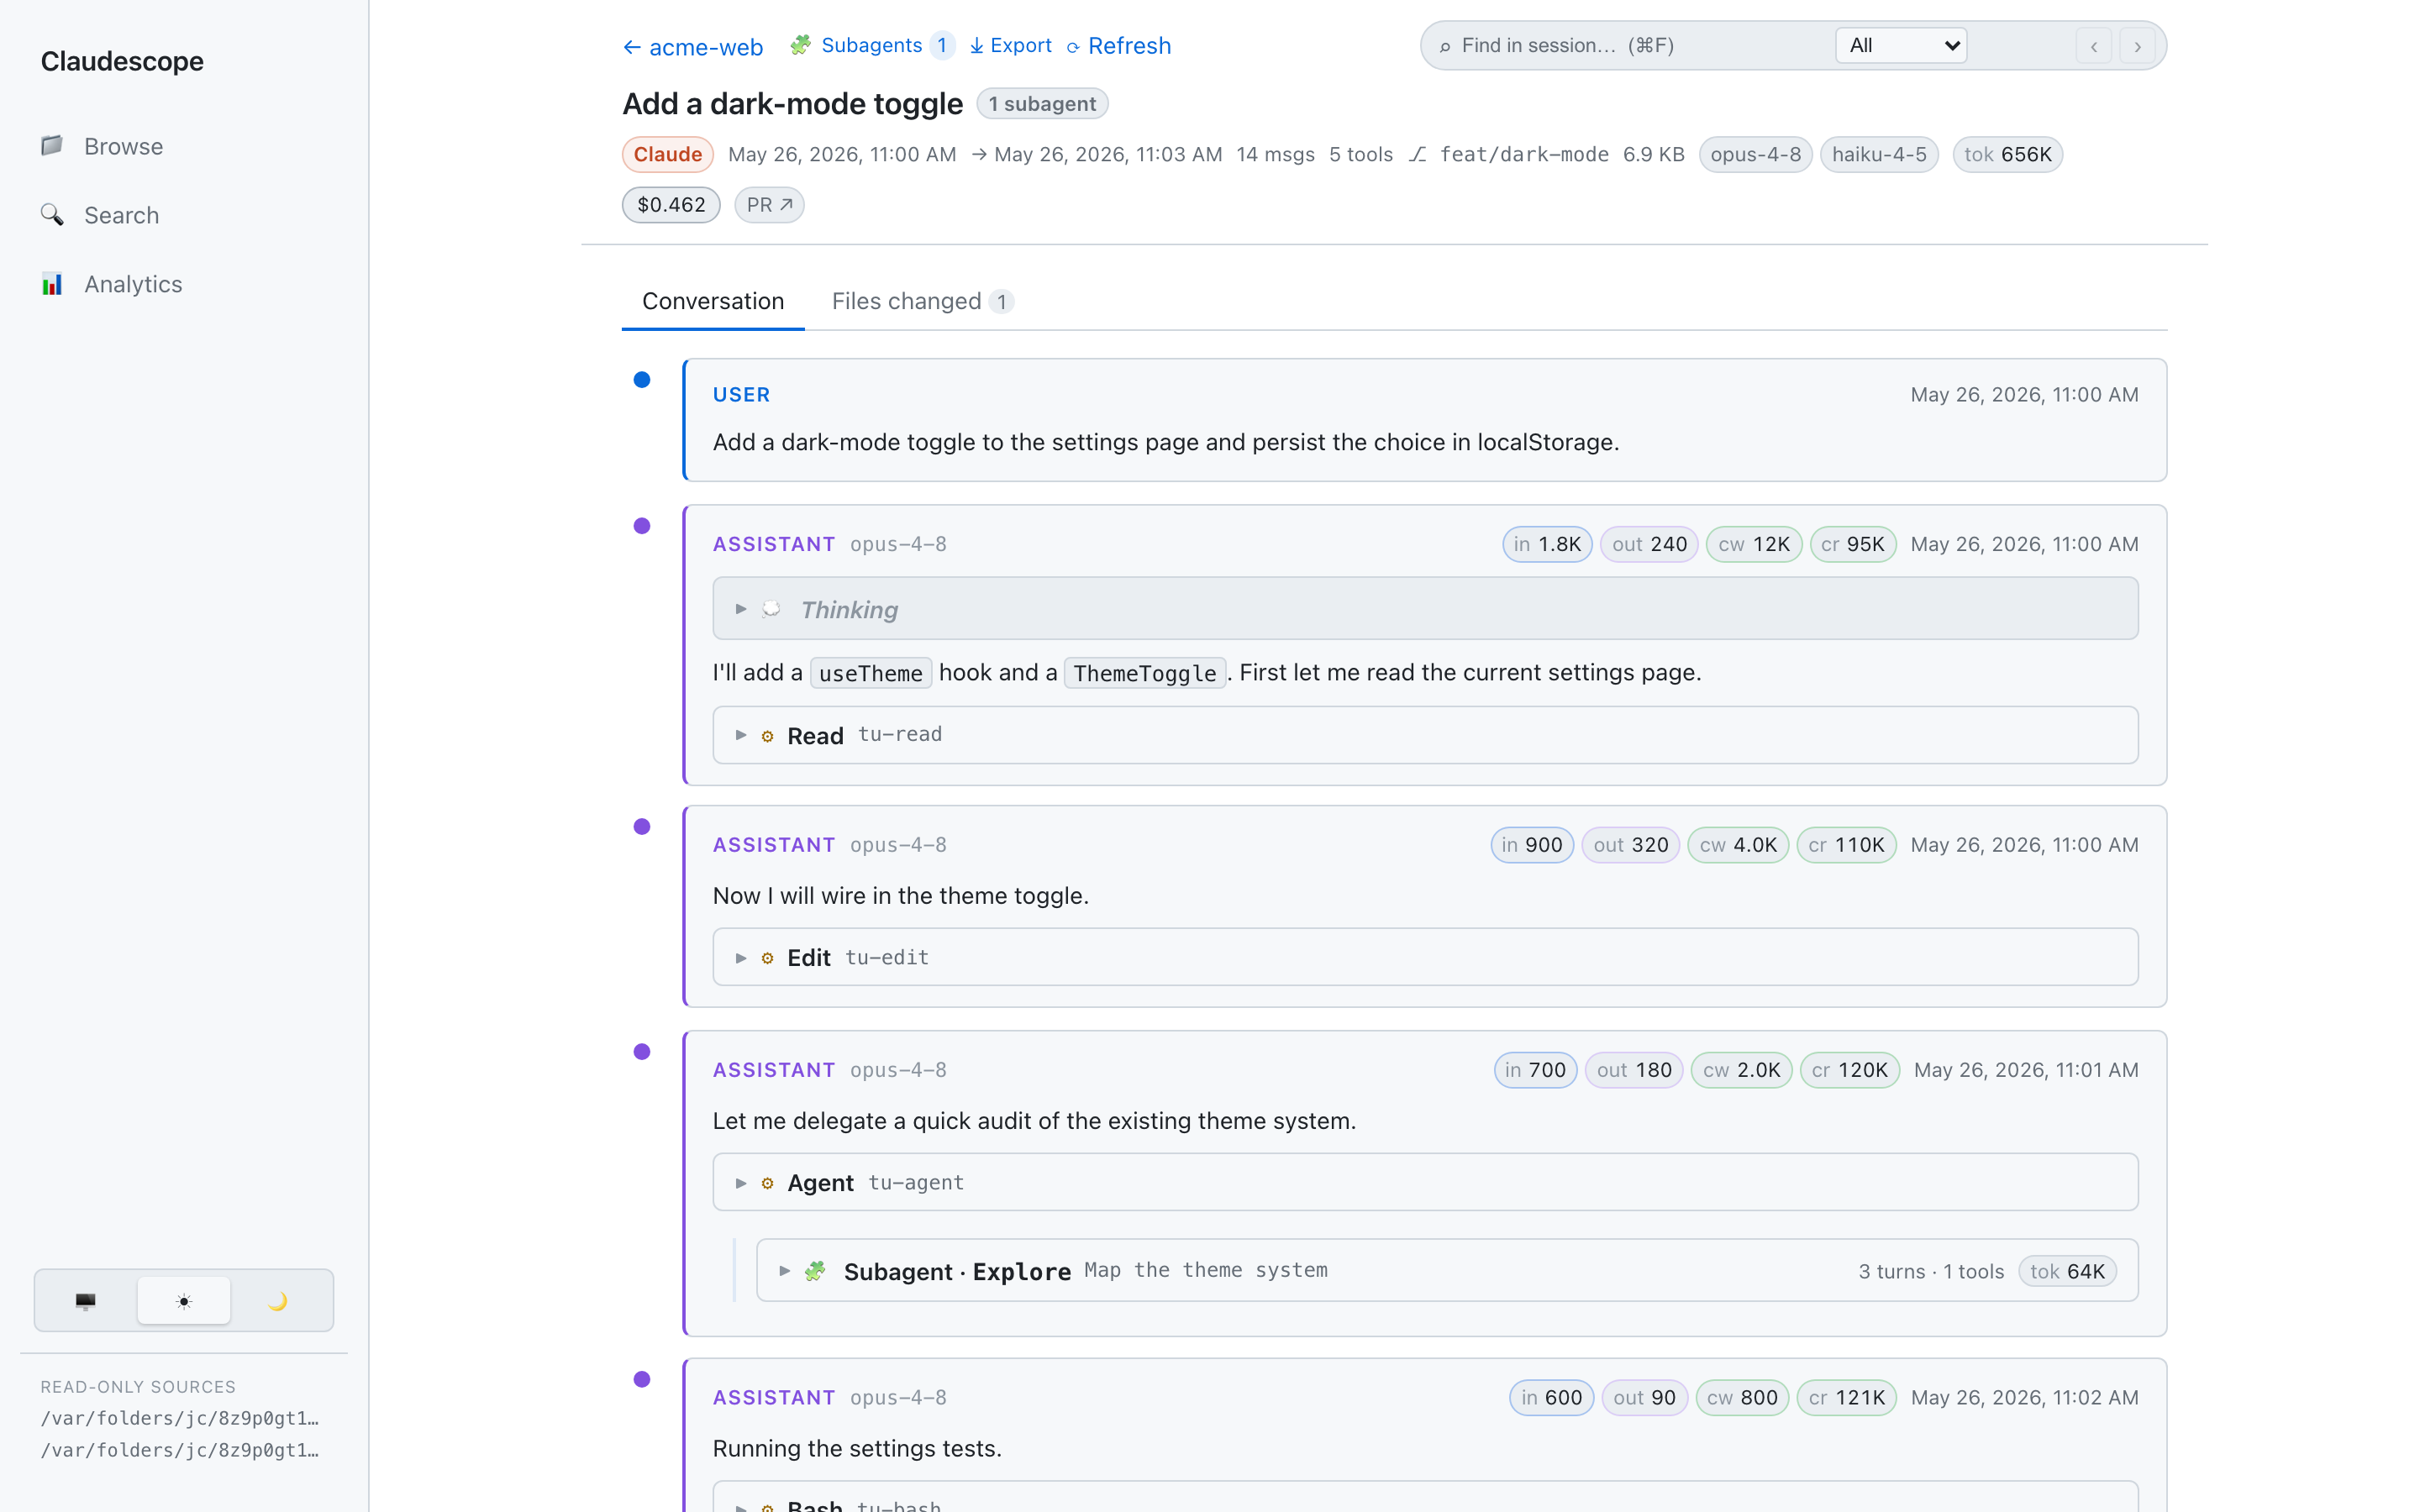Click the gear icon beside Agent
Viewport: 2420px width, 1512px height.
point(768,1183)
